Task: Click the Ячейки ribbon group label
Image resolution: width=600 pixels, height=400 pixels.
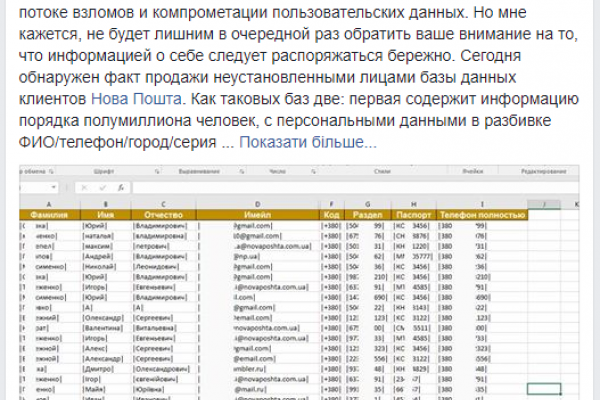Action: click(x=473, y=171)
